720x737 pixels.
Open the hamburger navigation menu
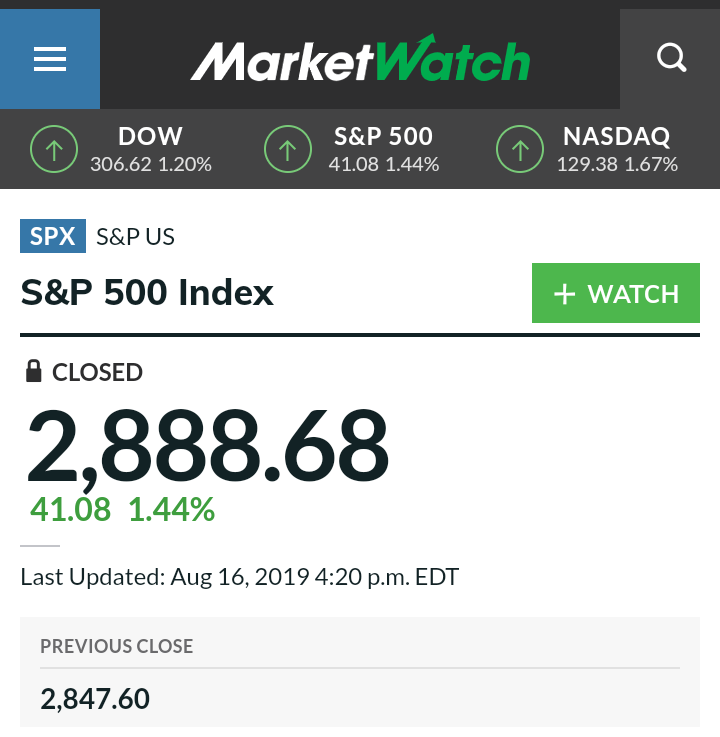[x=50, y=59]
